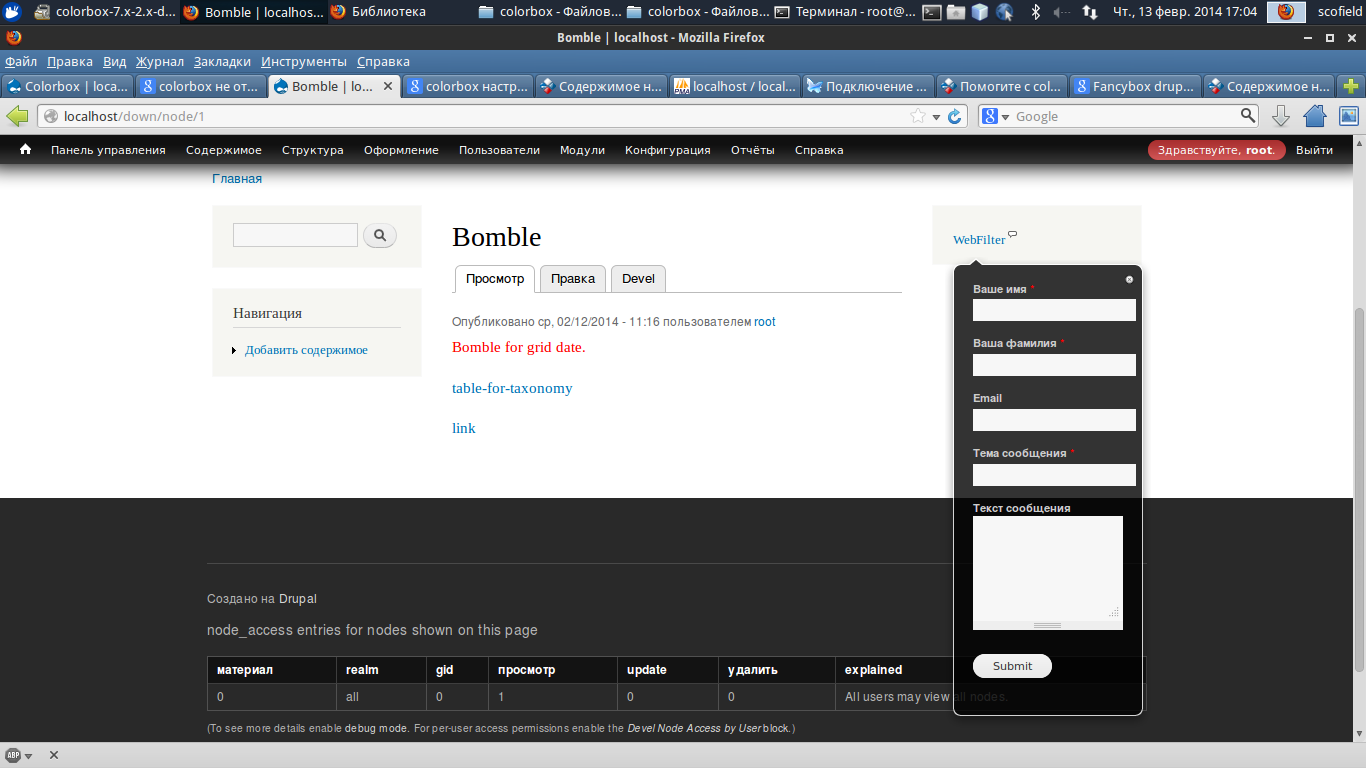Open the Adblock Plus icon in the status bar
Image resolution: width=1366 pixels, height=768 pixels.
click(13, 755)
